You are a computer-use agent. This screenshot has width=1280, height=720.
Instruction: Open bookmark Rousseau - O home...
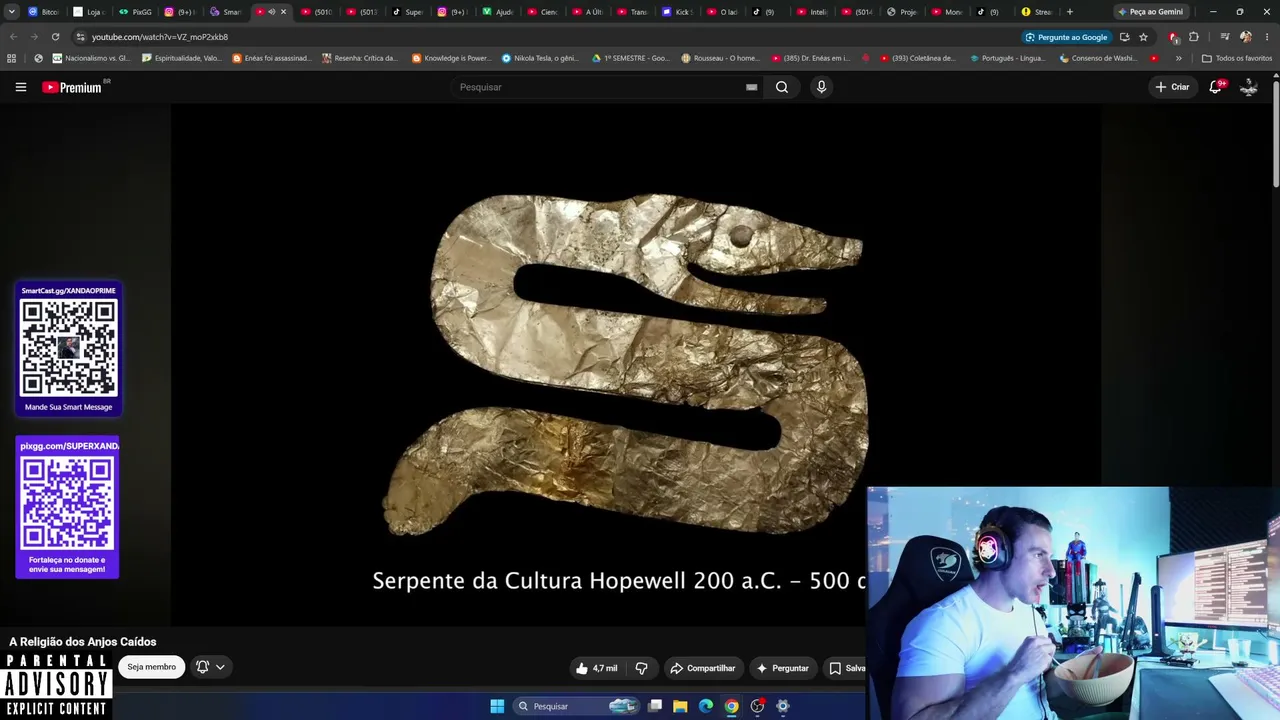tap(720, 58)
